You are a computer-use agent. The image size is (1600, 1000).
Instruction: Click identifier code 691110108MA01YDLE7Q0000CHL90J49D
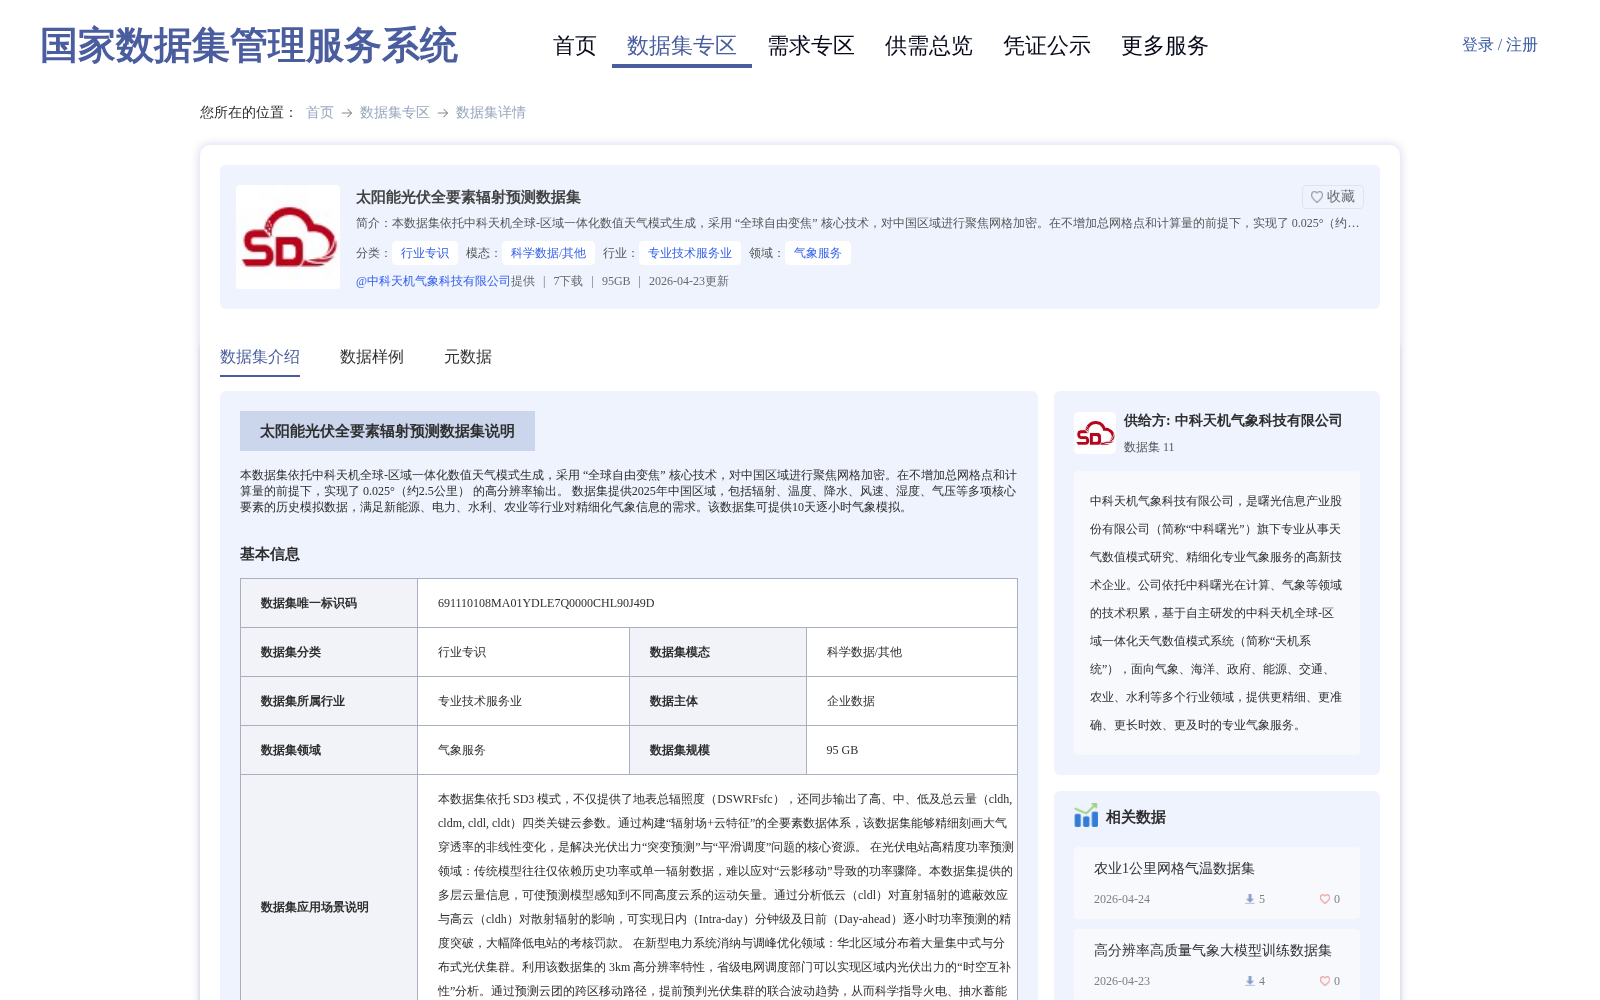[546, 603]
